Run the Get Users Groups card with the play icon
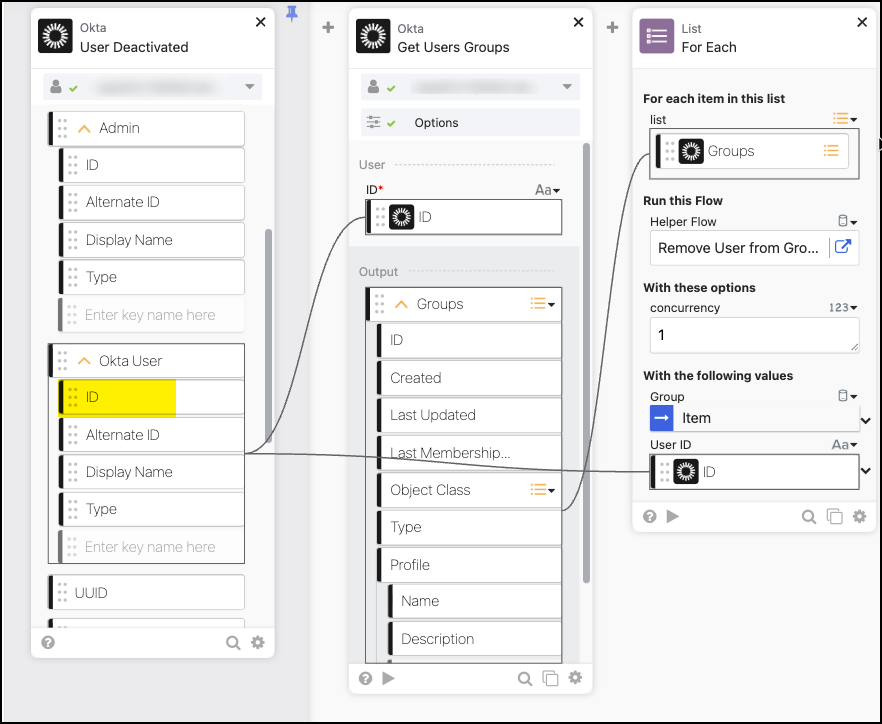Image resolution: width=882 pixels, height=724 pixels. point(388,678)
